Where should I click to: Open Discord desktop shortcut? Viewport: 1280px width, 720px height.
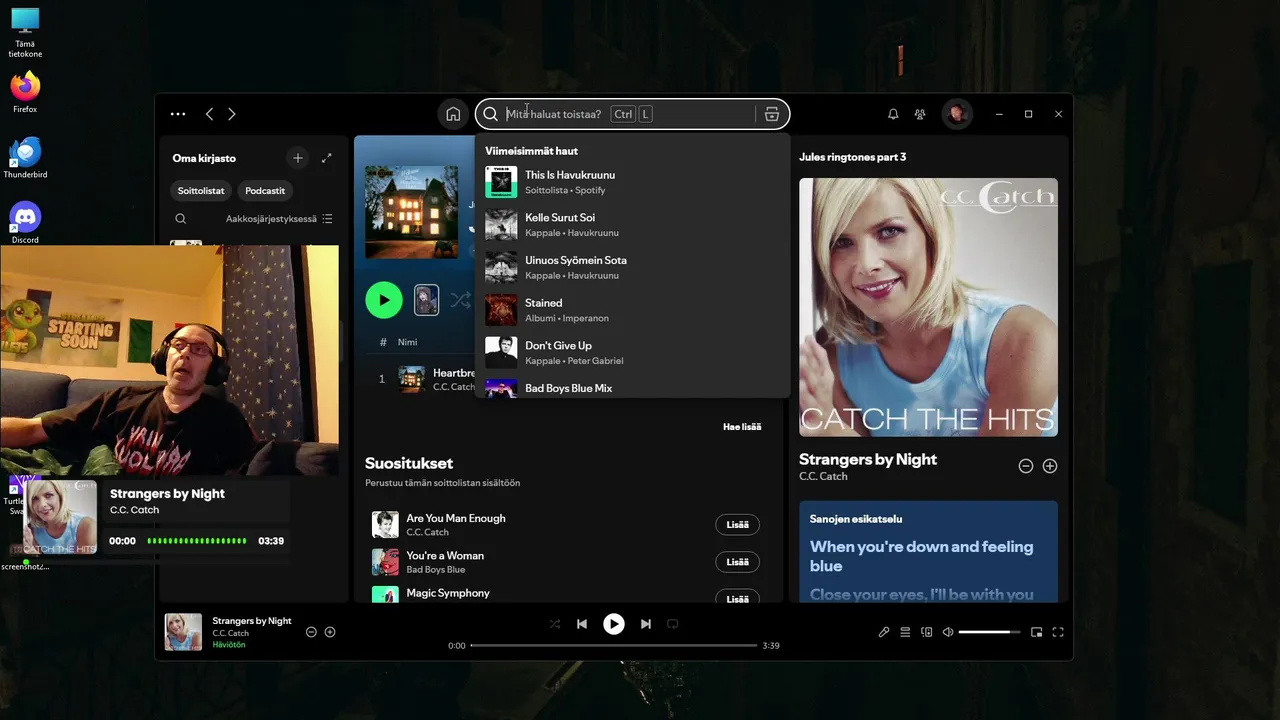click(25, 223)
